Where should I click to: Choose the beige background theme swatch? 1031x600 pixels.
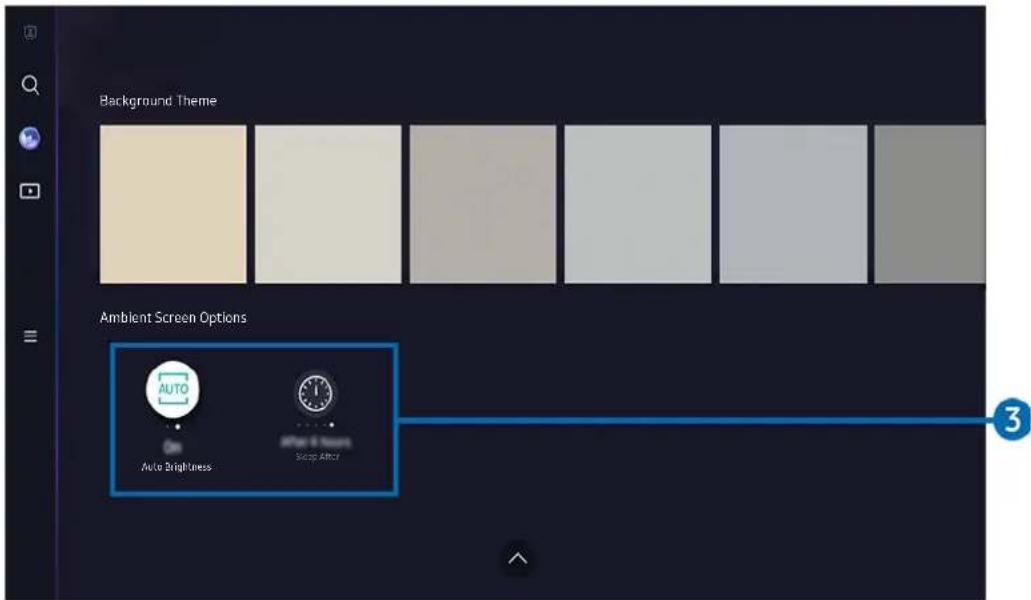pyautogui.click(x=173, y=204)
